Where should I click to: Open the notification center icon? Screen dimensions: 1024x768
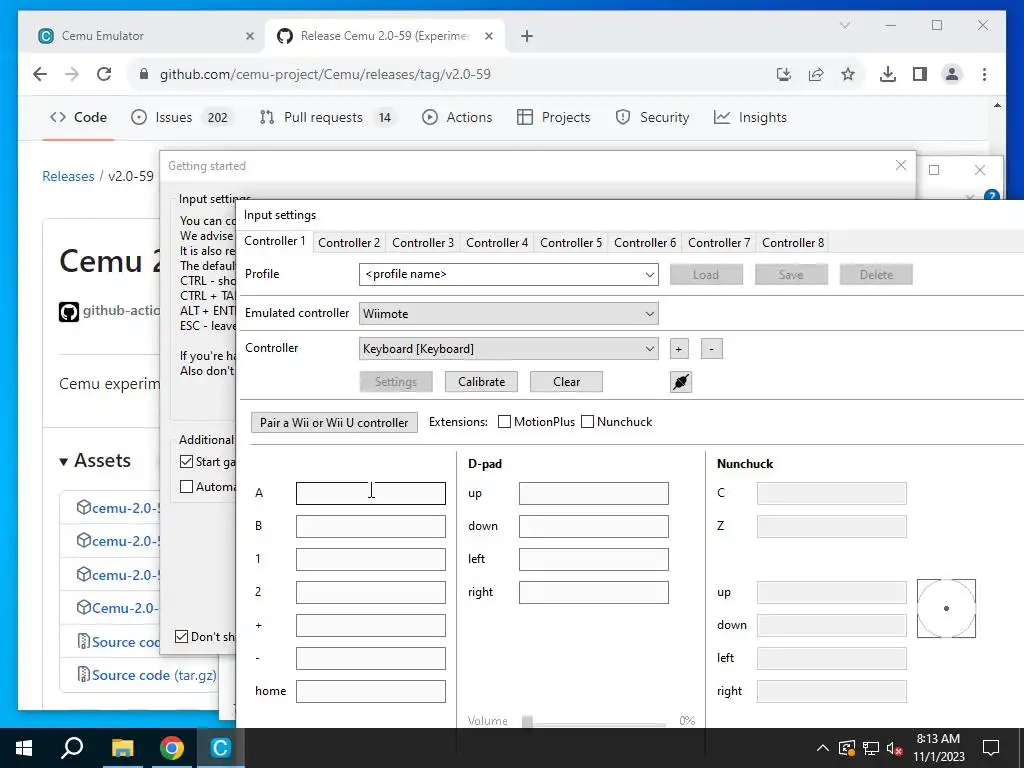991,748
